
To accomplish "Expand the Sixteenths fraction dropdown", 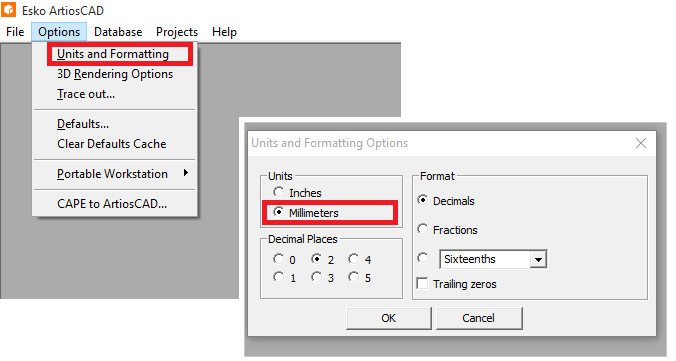I will click(538, 260).
